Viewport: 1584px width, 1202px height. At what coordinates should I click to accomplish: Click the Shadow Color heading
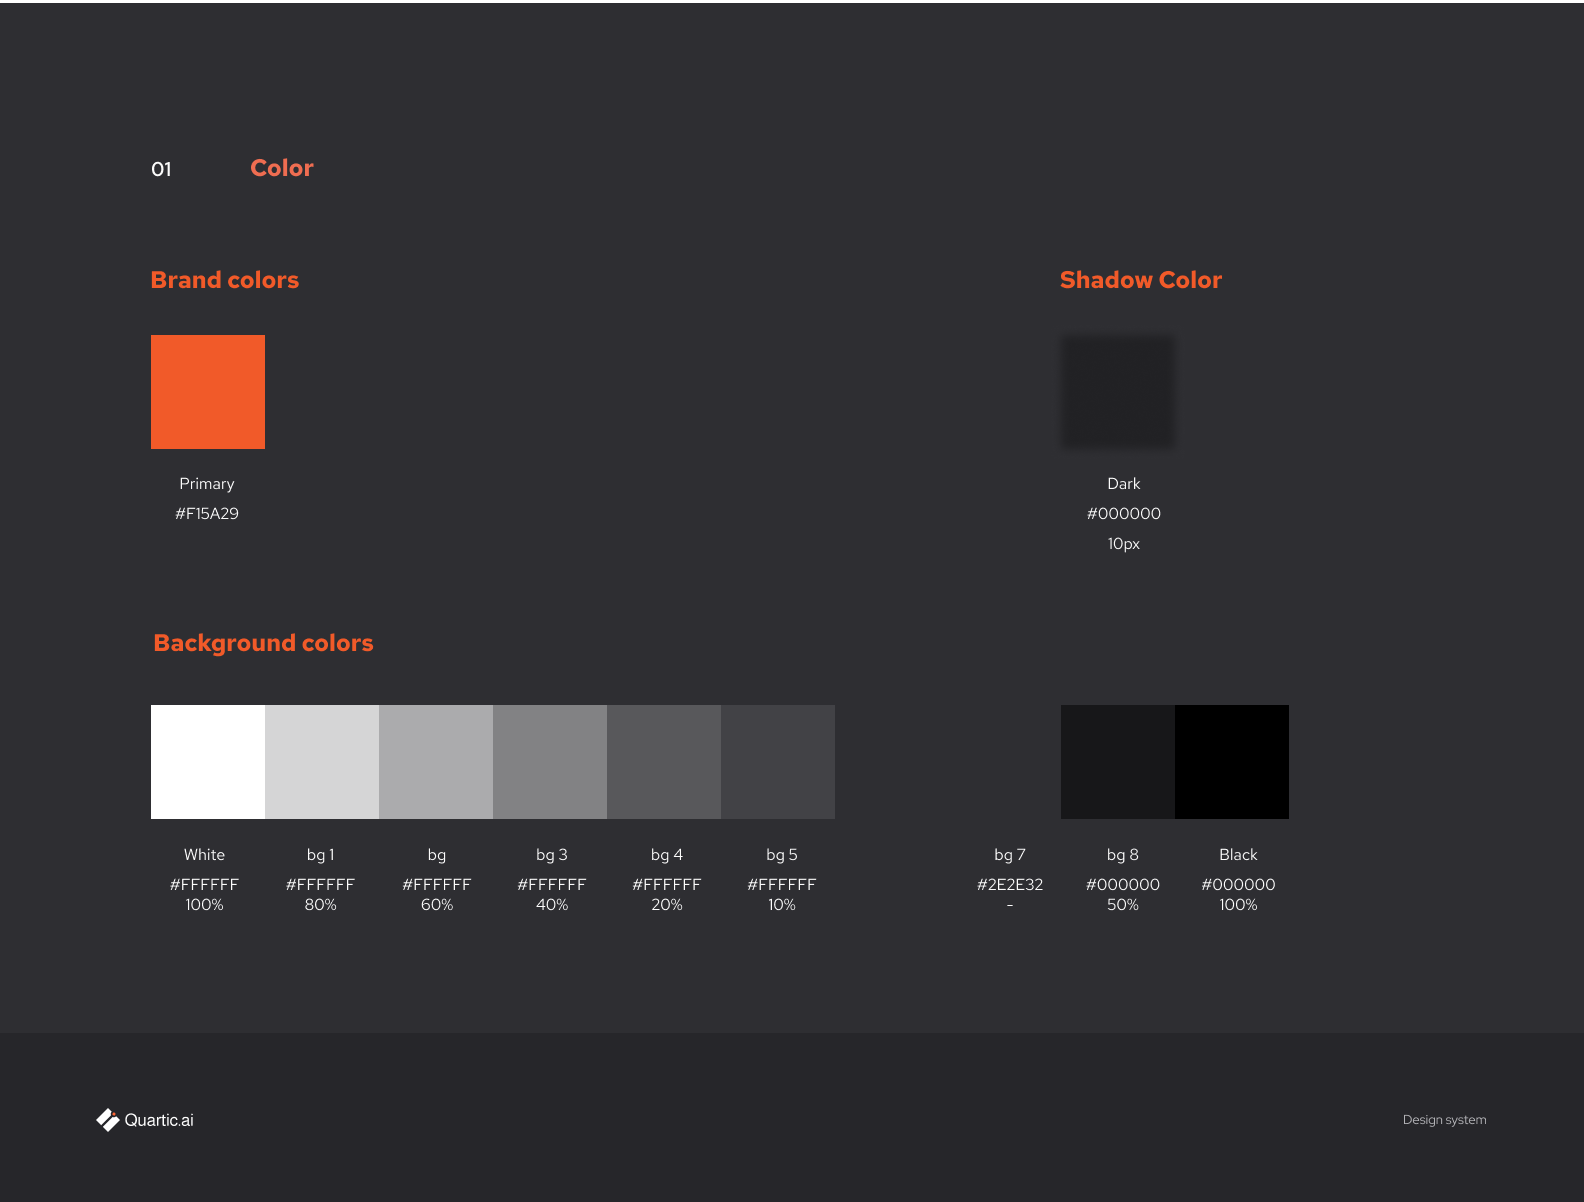tap(1141, 280)
